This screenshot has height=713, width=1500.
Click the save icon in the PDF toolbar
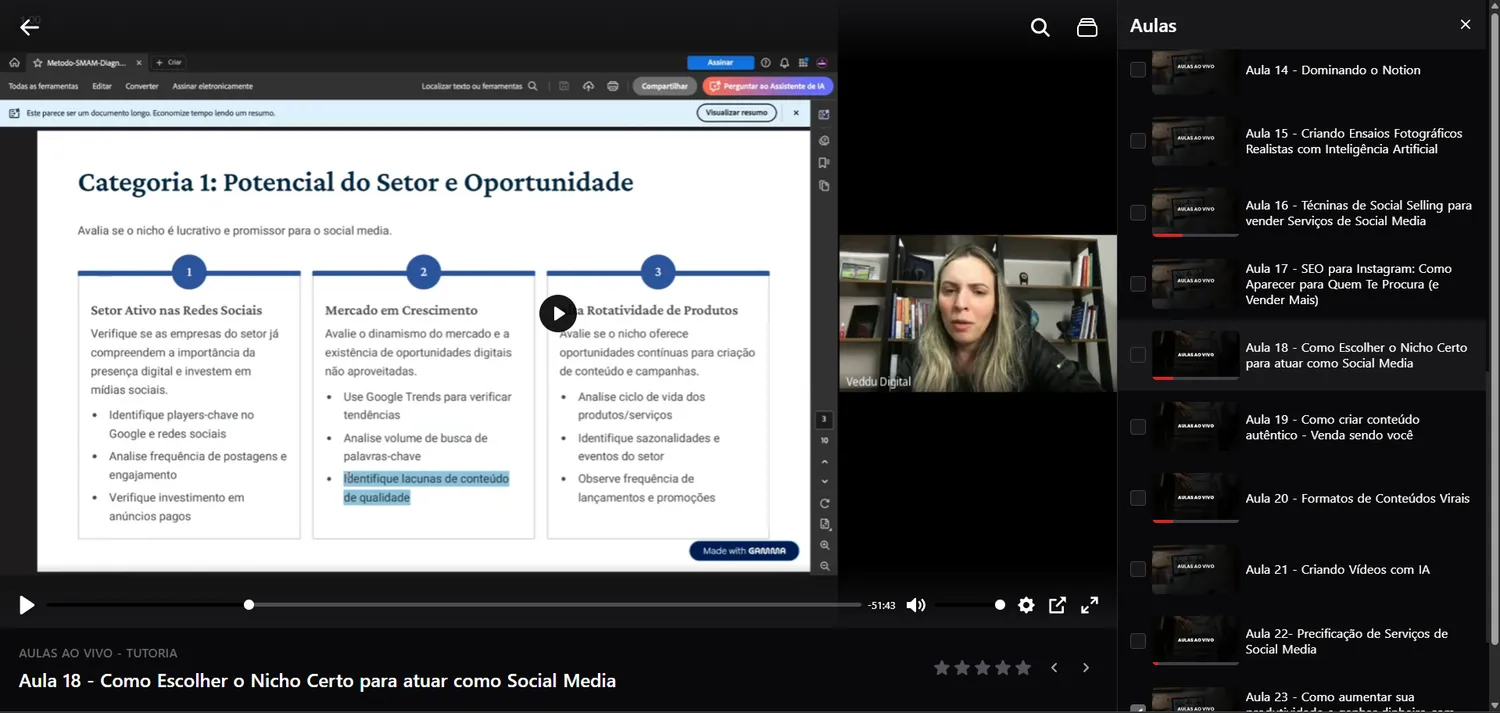(x=564, y=86)
